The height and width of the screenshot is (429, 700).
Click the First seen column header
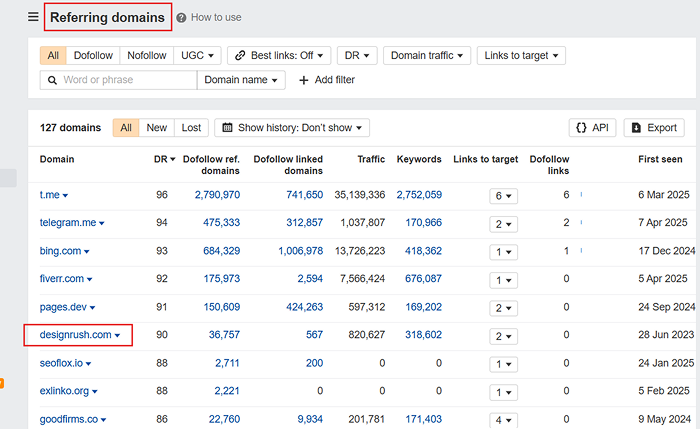(660, 159)
